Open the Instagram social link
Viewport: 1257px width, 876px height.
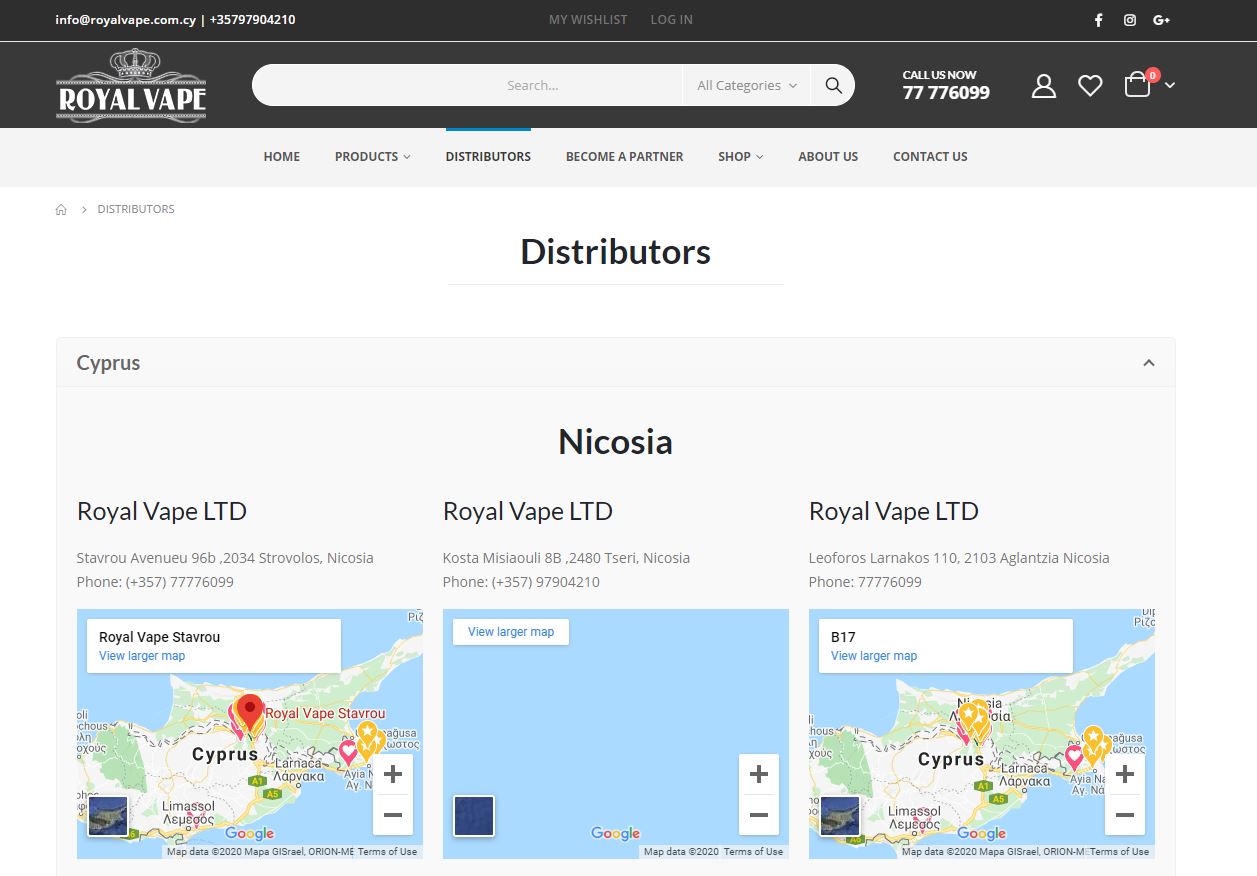pyautogui.click(x=1129, y=20)
